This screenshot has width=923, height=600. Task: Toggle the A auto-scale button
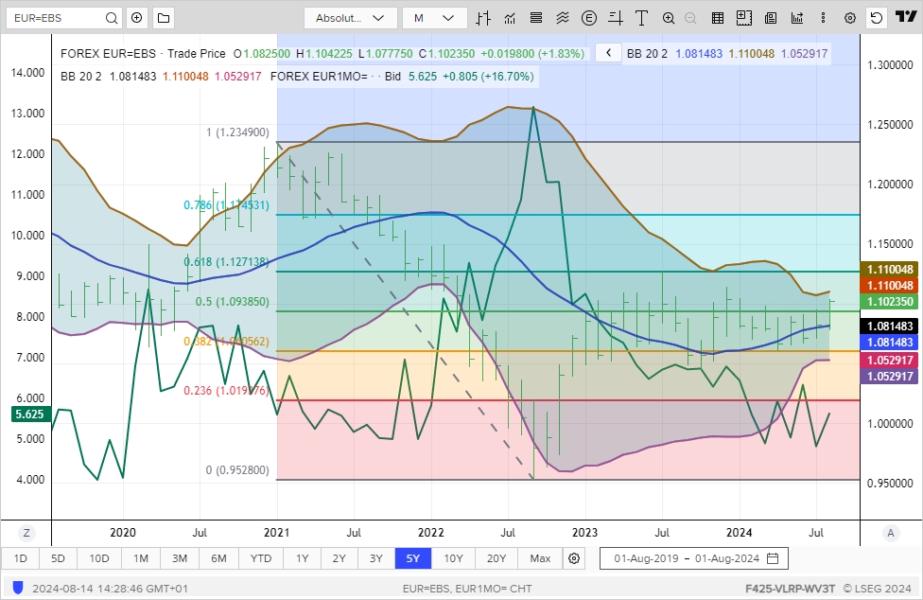point(890,533)
